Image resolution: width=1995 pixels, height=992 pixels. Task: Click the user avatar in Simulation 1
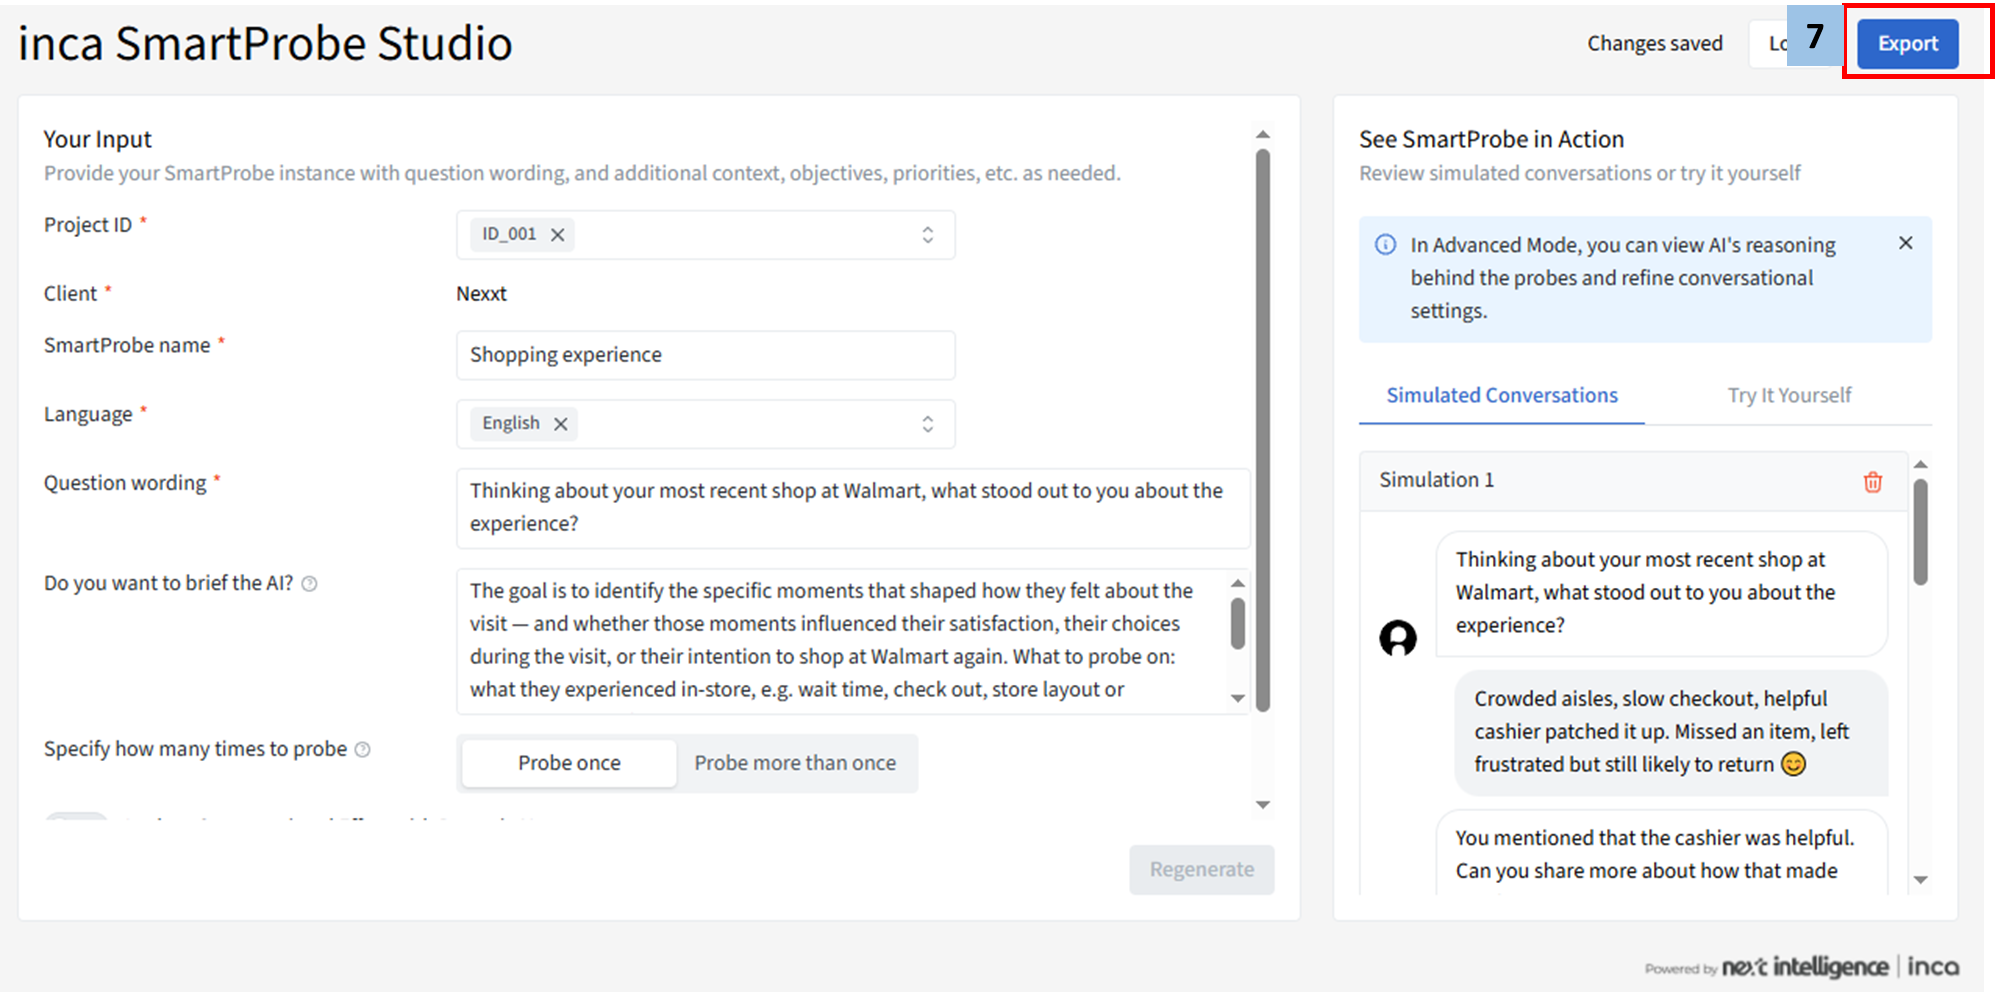pos(1397,638)
